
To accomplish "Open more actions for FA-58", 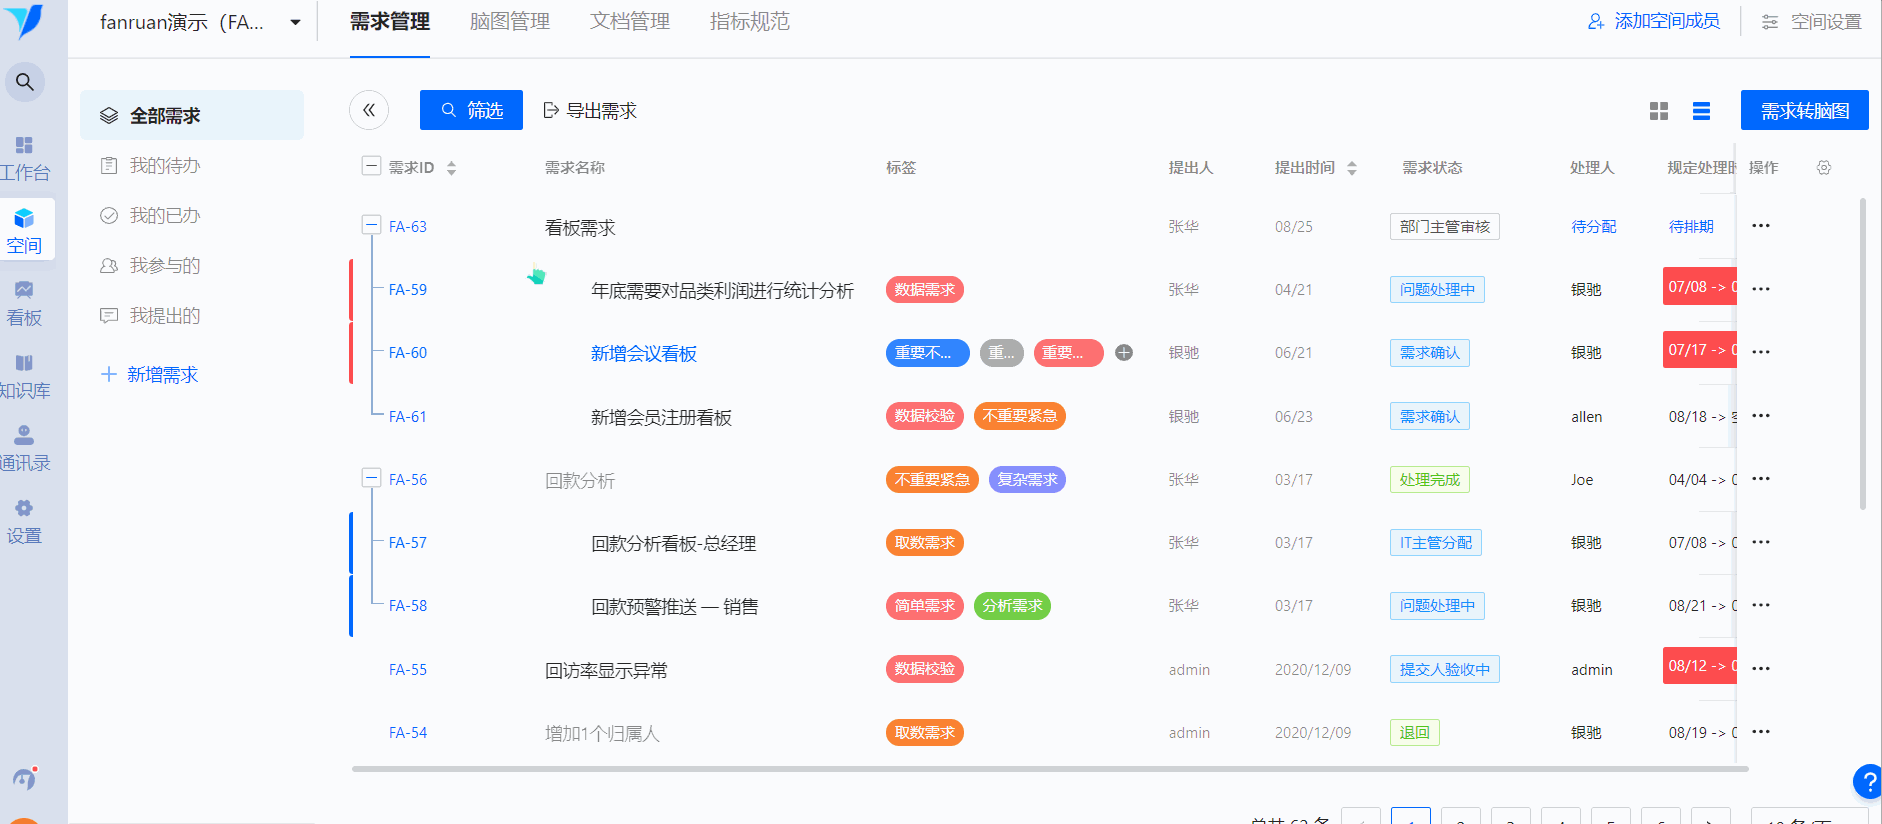I will [x=1761, y=605].
